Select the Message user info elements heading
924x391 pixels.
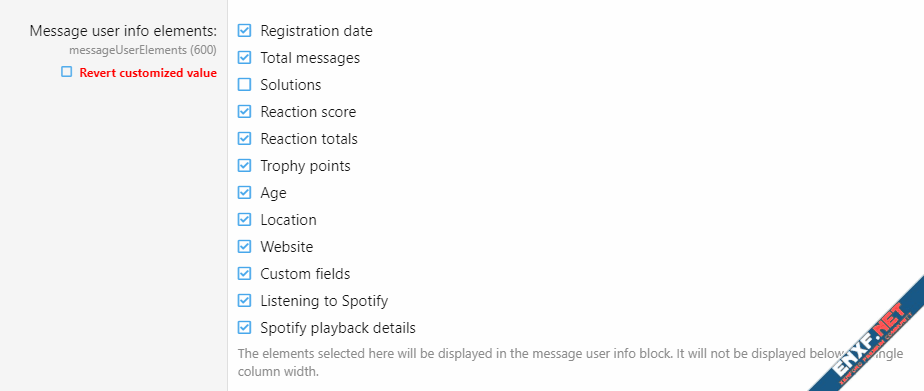123,31
